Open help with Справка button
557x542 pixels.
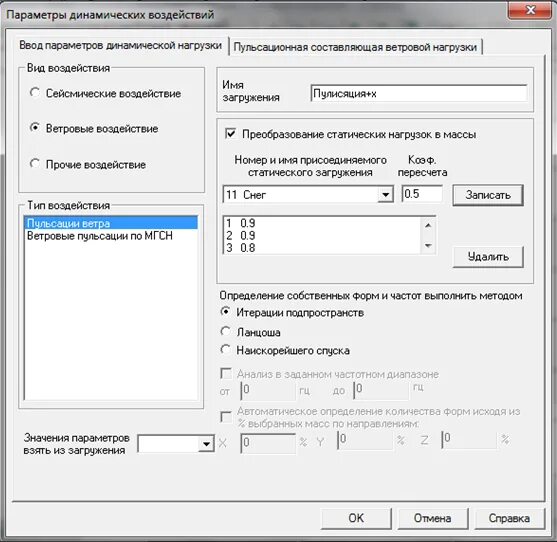[x=509, y=518]
